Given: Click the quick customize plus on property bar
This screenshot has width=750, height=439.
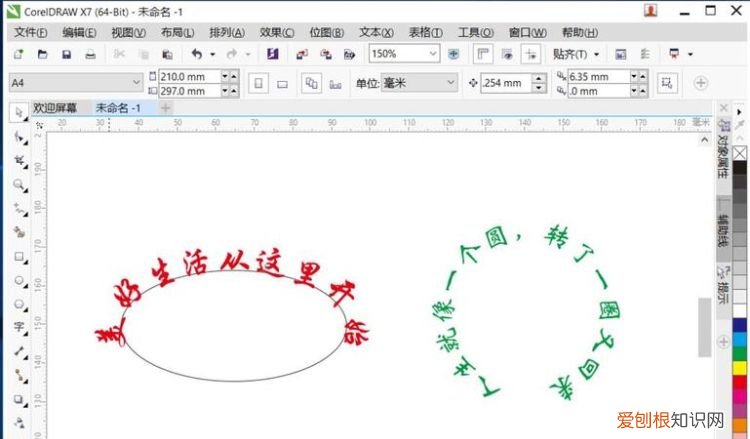Looking at the screenshot, I should click(x=701, y=83).
